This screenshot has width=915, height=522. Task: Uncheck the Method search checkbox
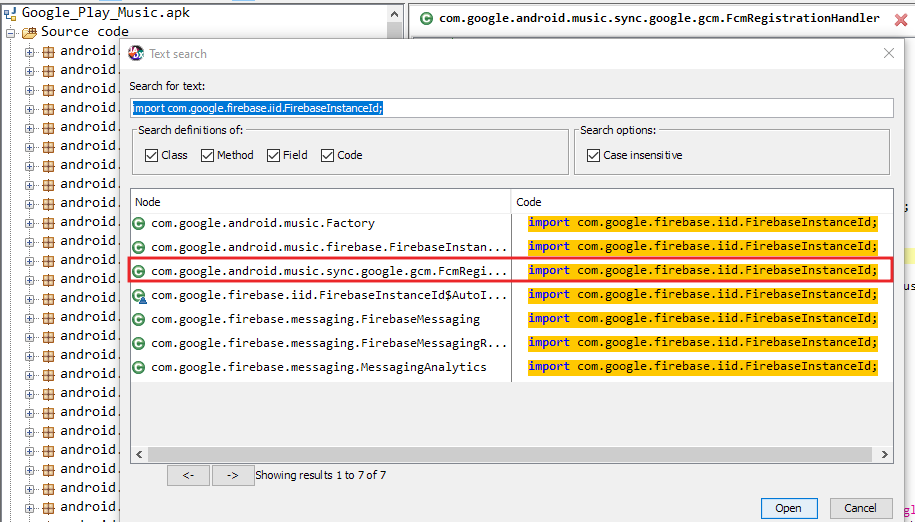click(x=207, y=155)
